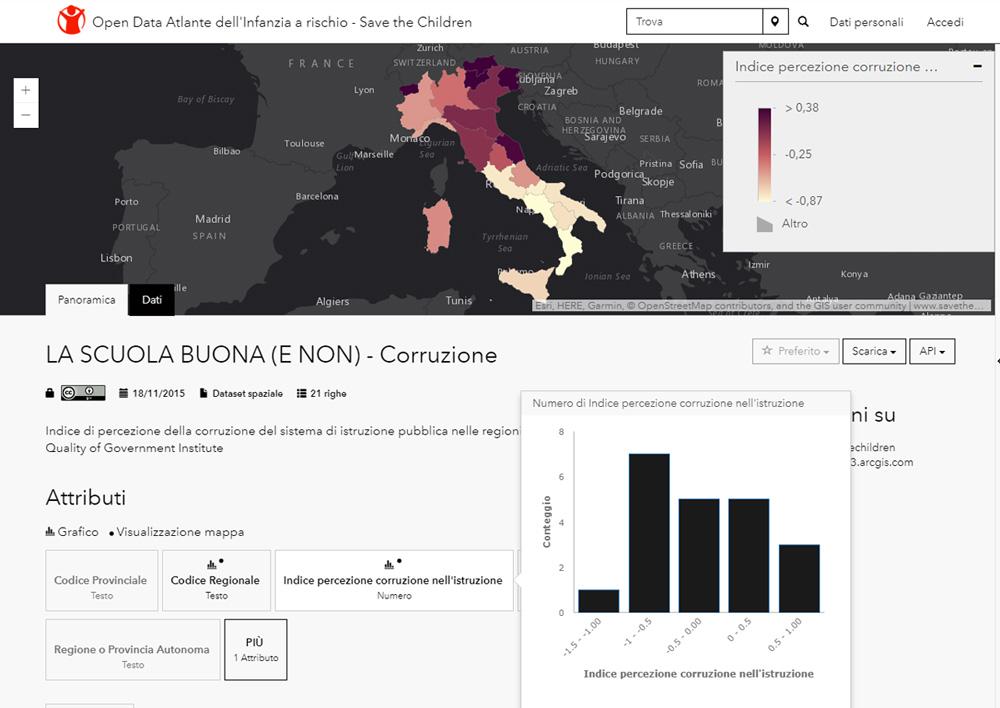Viewport: 1000px width, 708px height.
Task: Click the -1.5 to -1.00 histogram bar
Action: point(598,601)
